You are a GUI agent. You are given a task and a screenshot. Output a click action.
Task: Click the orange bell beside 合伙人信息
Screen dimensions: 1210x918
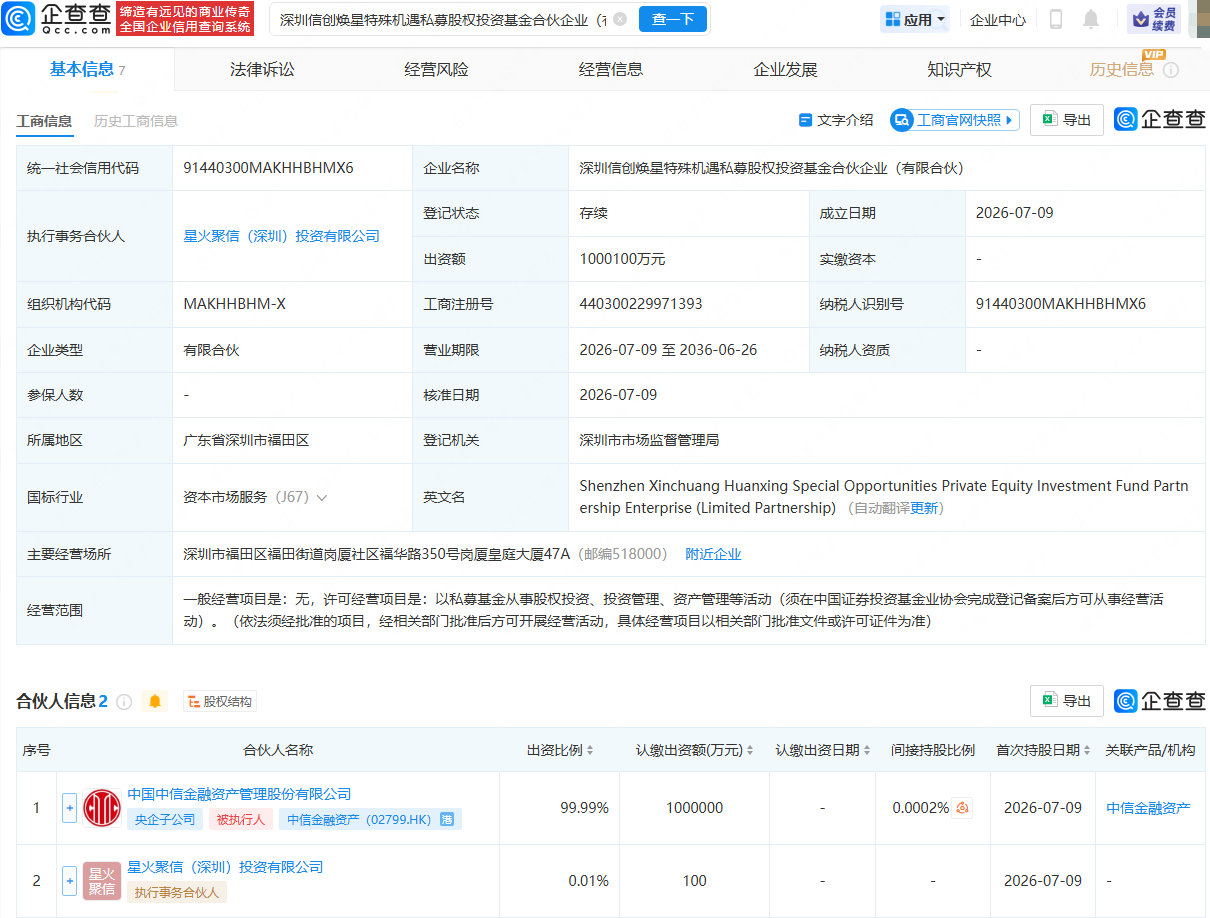point(155,701)
